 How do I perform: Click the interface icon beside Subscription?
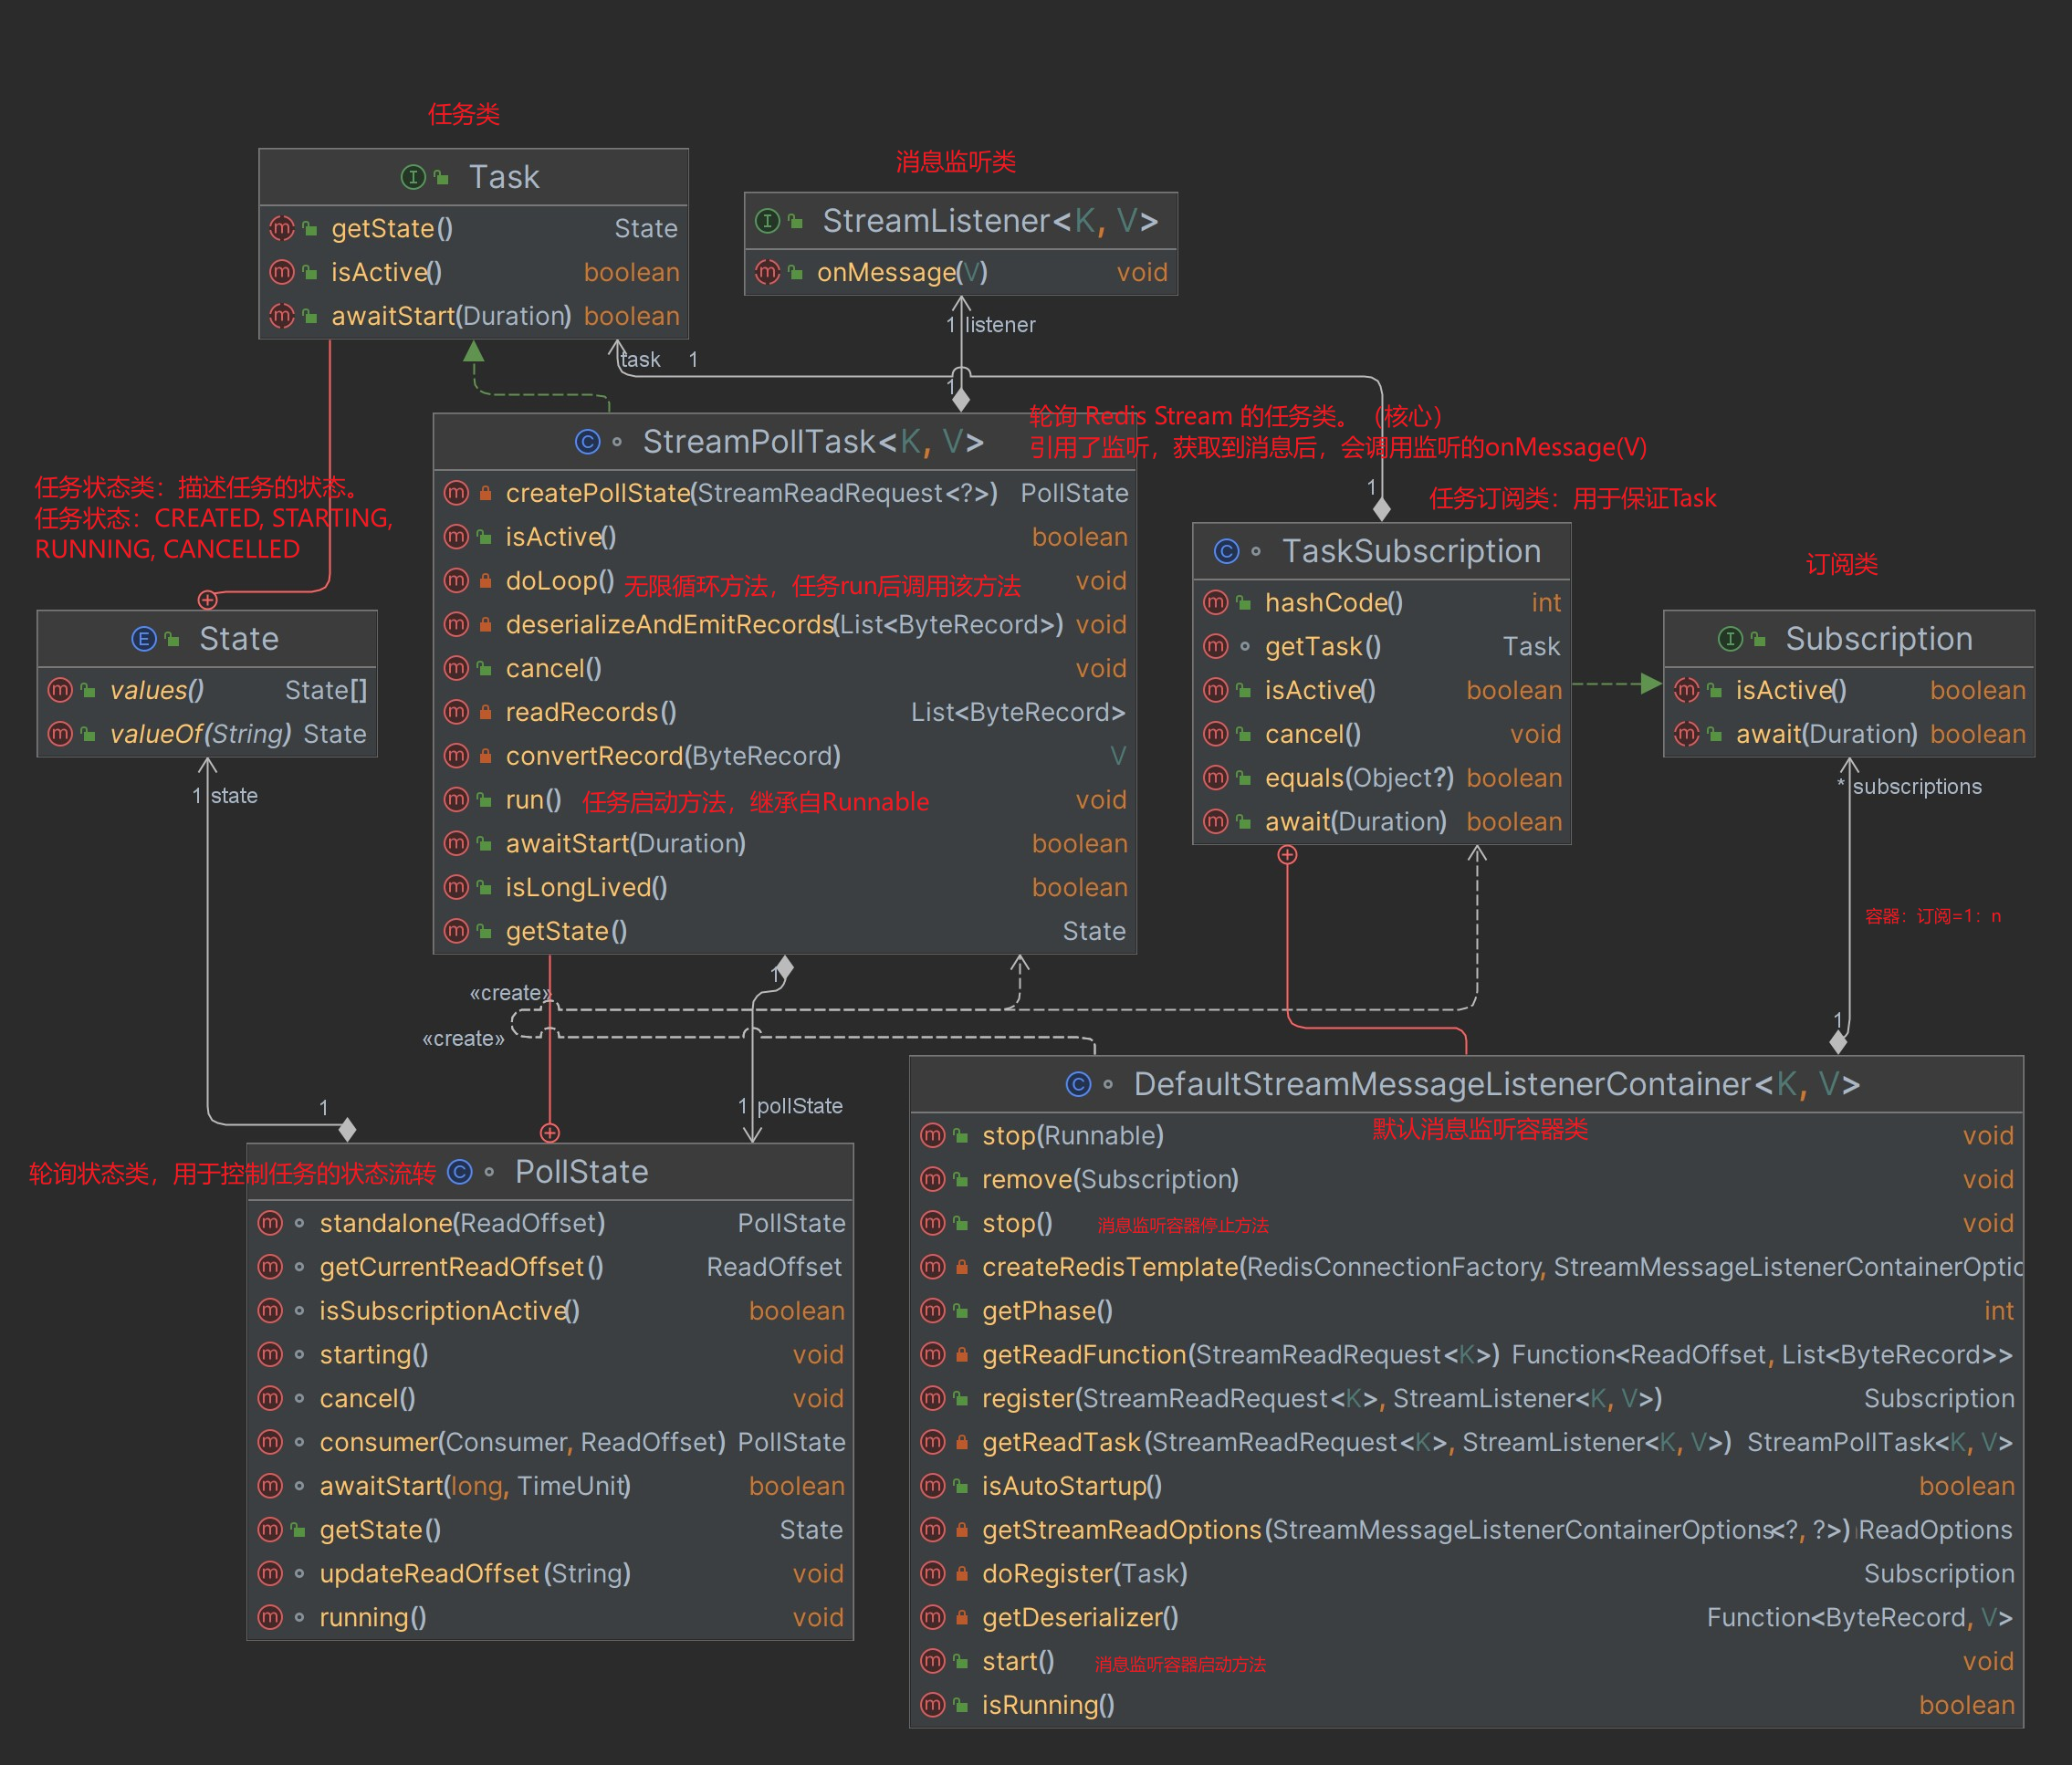1730,639
